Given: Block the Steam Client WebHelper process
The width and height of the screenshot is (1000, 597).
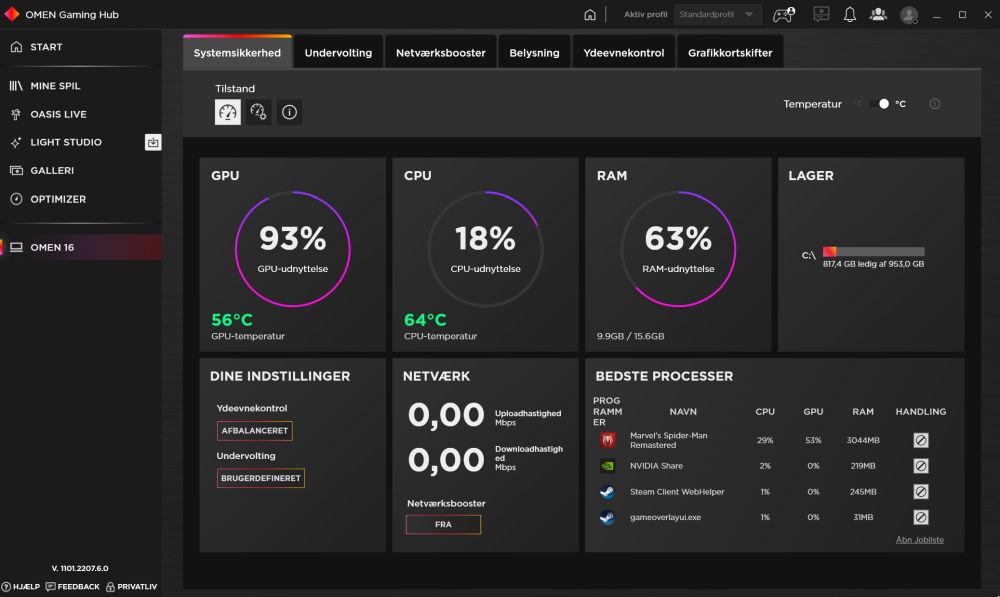Looking at the screenshot, I should (920, 492).
